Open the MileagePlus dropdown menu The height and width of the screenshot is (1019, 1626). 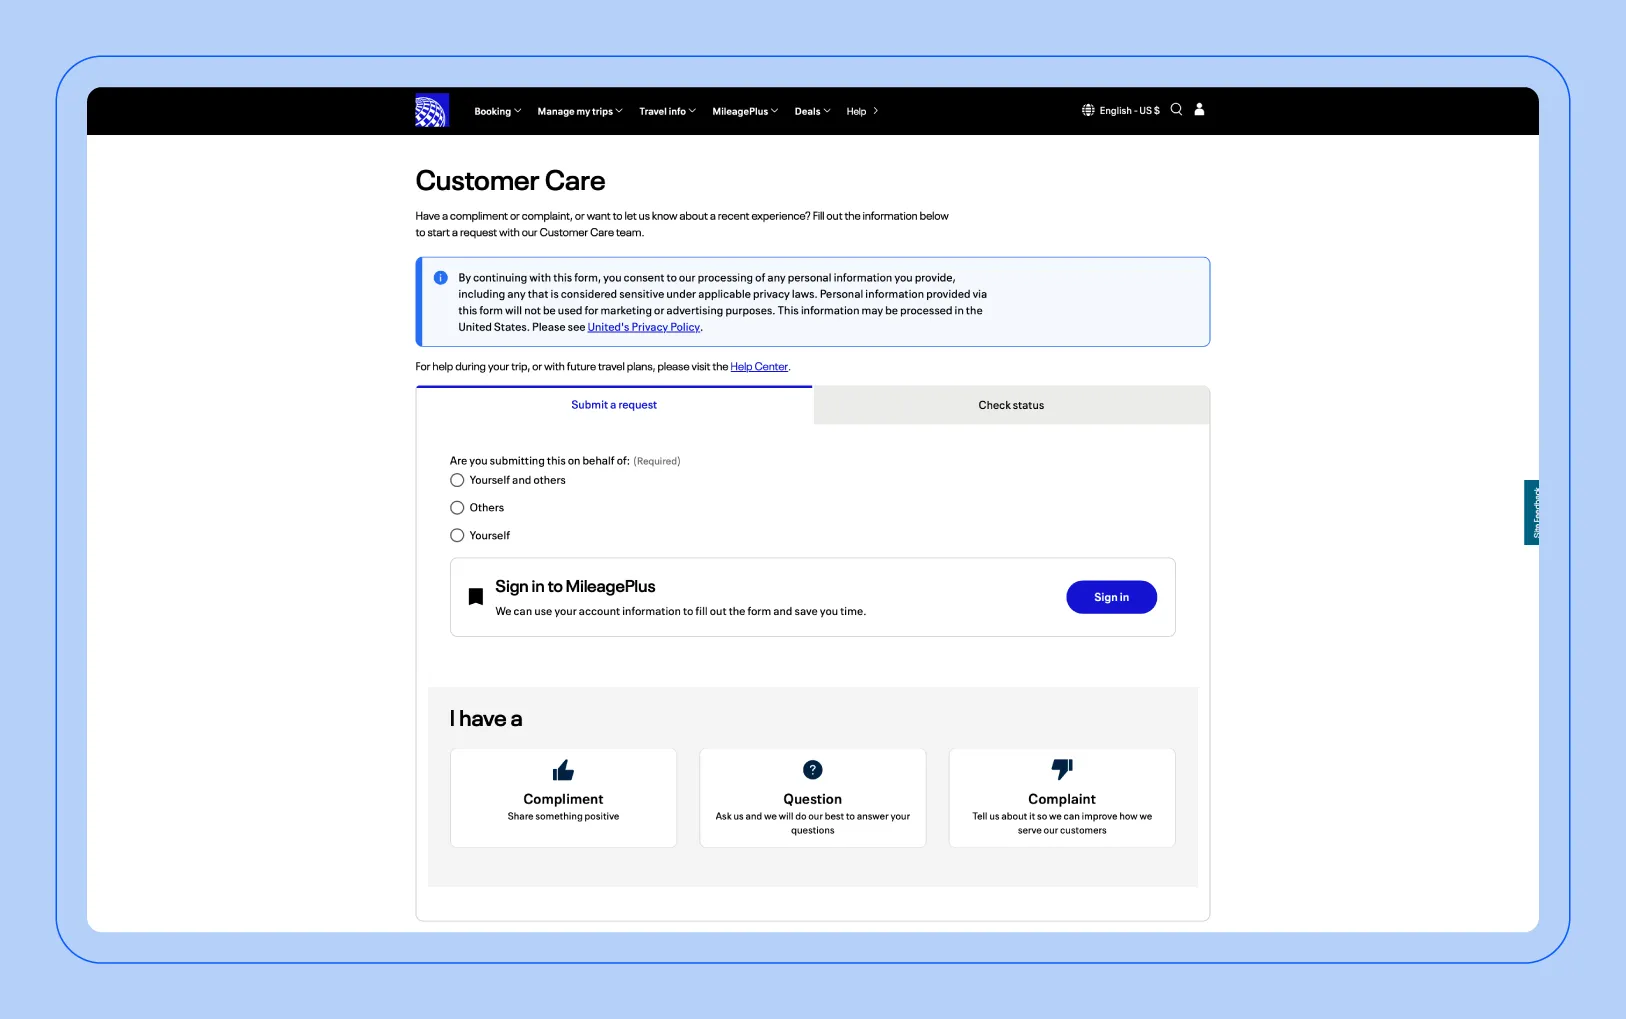(744, 112)
